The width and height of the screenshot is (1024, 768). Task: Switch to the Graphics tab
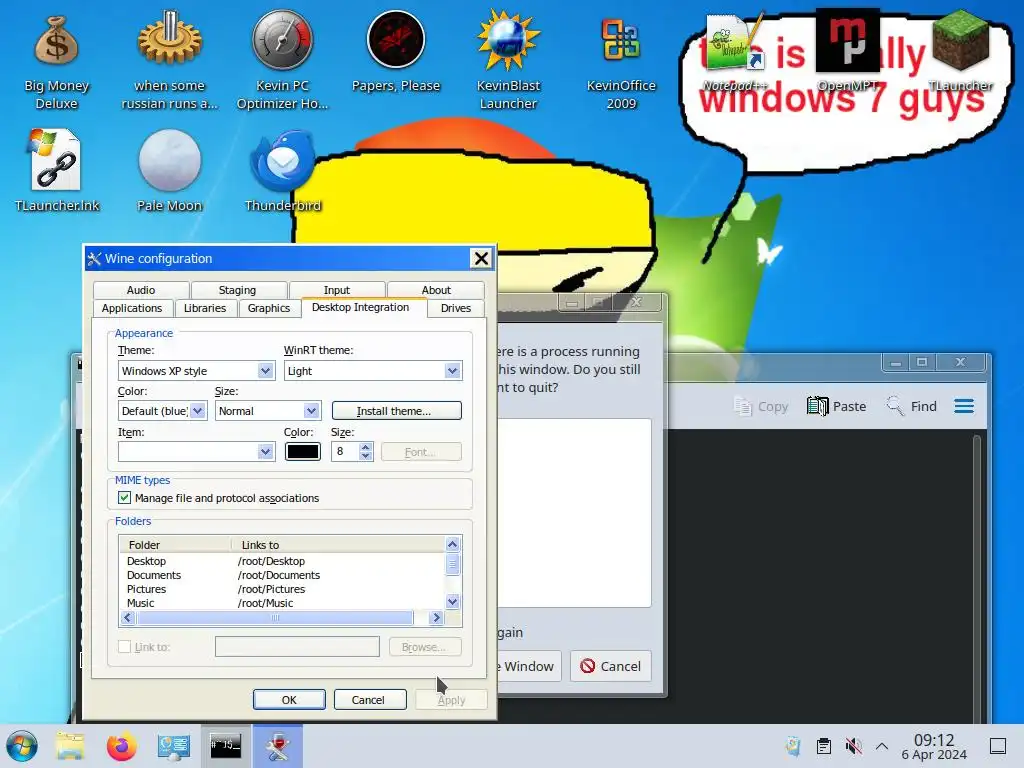[268, 308]
